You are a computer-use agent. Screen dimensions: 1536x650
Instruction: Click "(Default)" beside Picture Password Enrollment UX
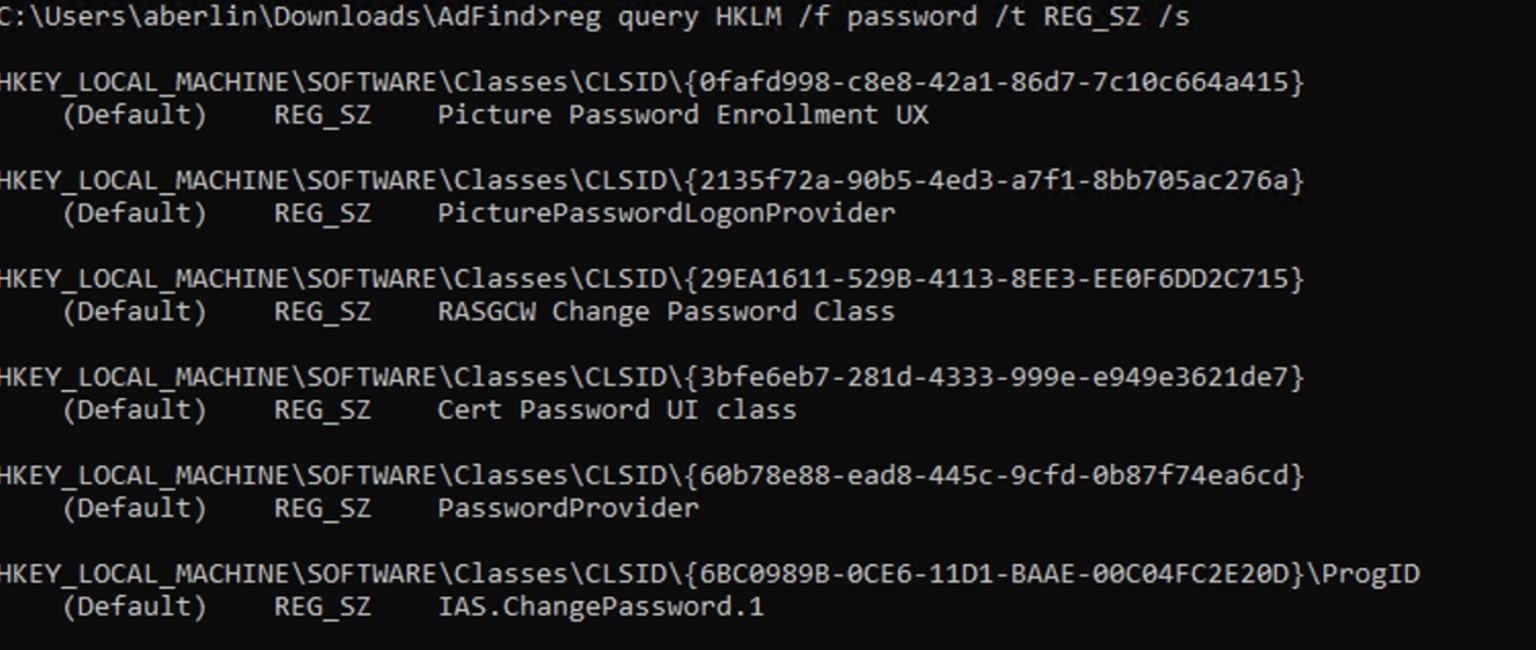pos(134,115)
